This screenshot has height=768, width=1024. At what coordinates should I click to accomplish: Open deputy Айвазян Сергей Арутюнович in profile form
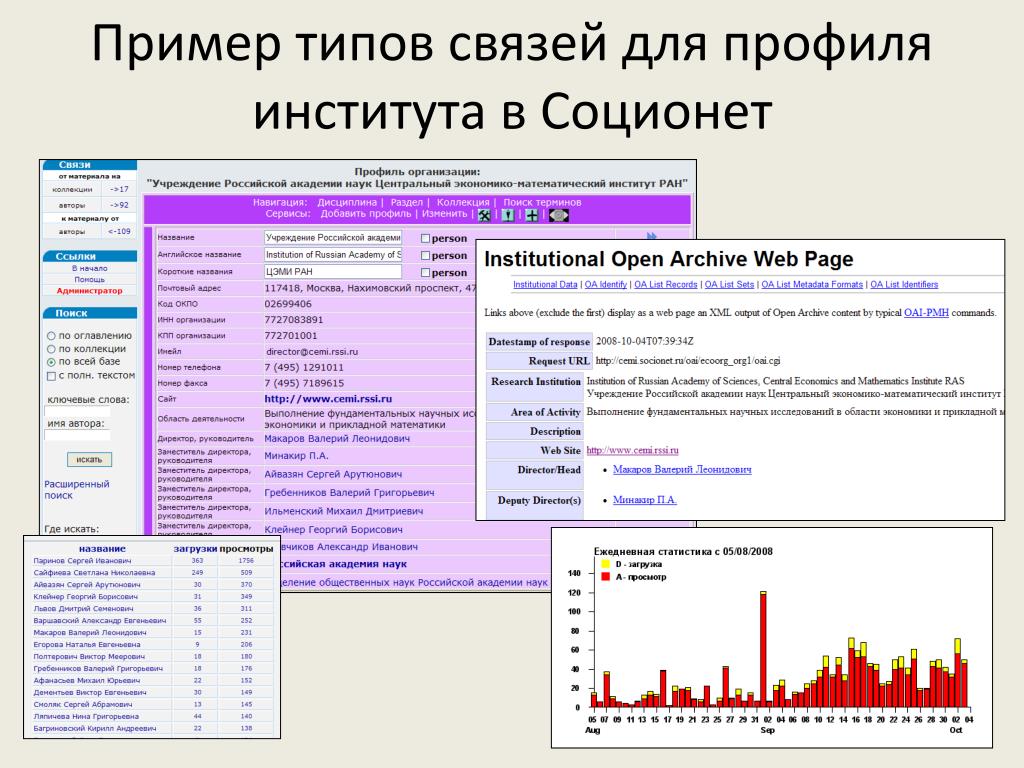(x=333, y=474)
